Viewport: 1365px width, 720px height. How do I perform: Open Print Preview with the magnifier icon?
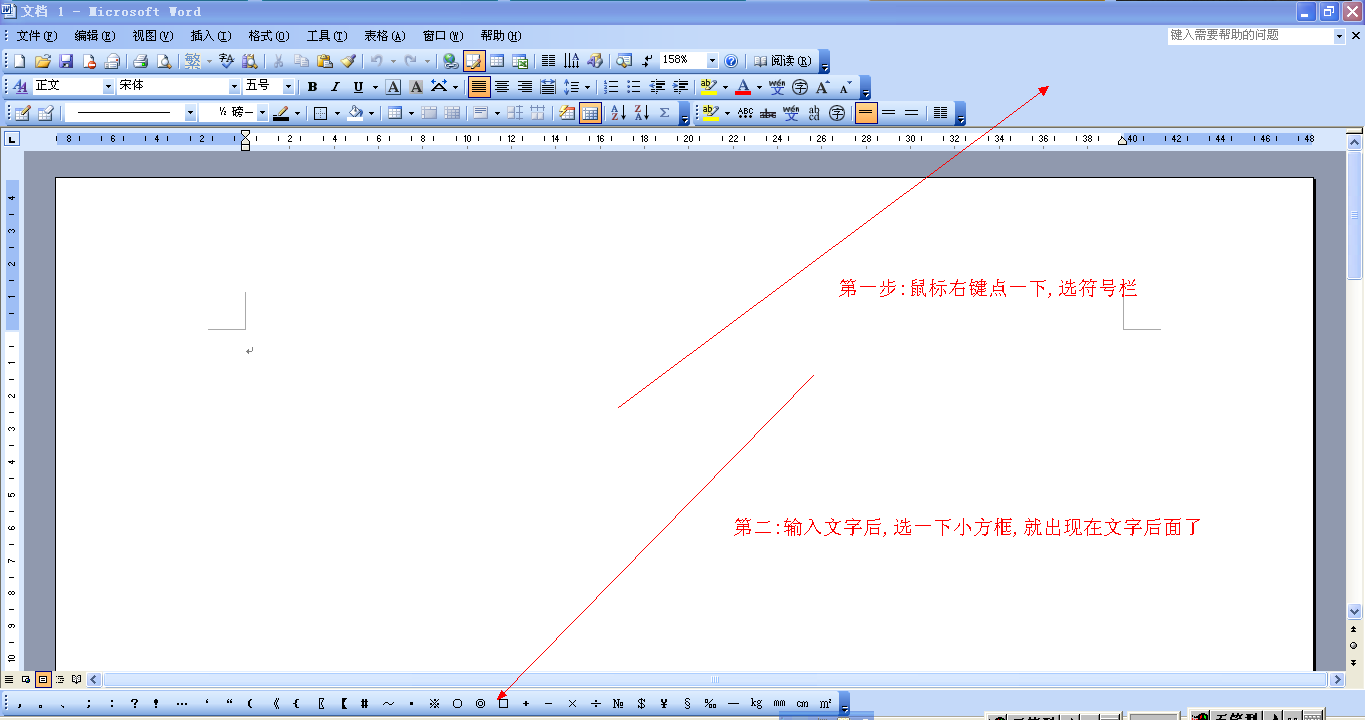tap(163, 61)
